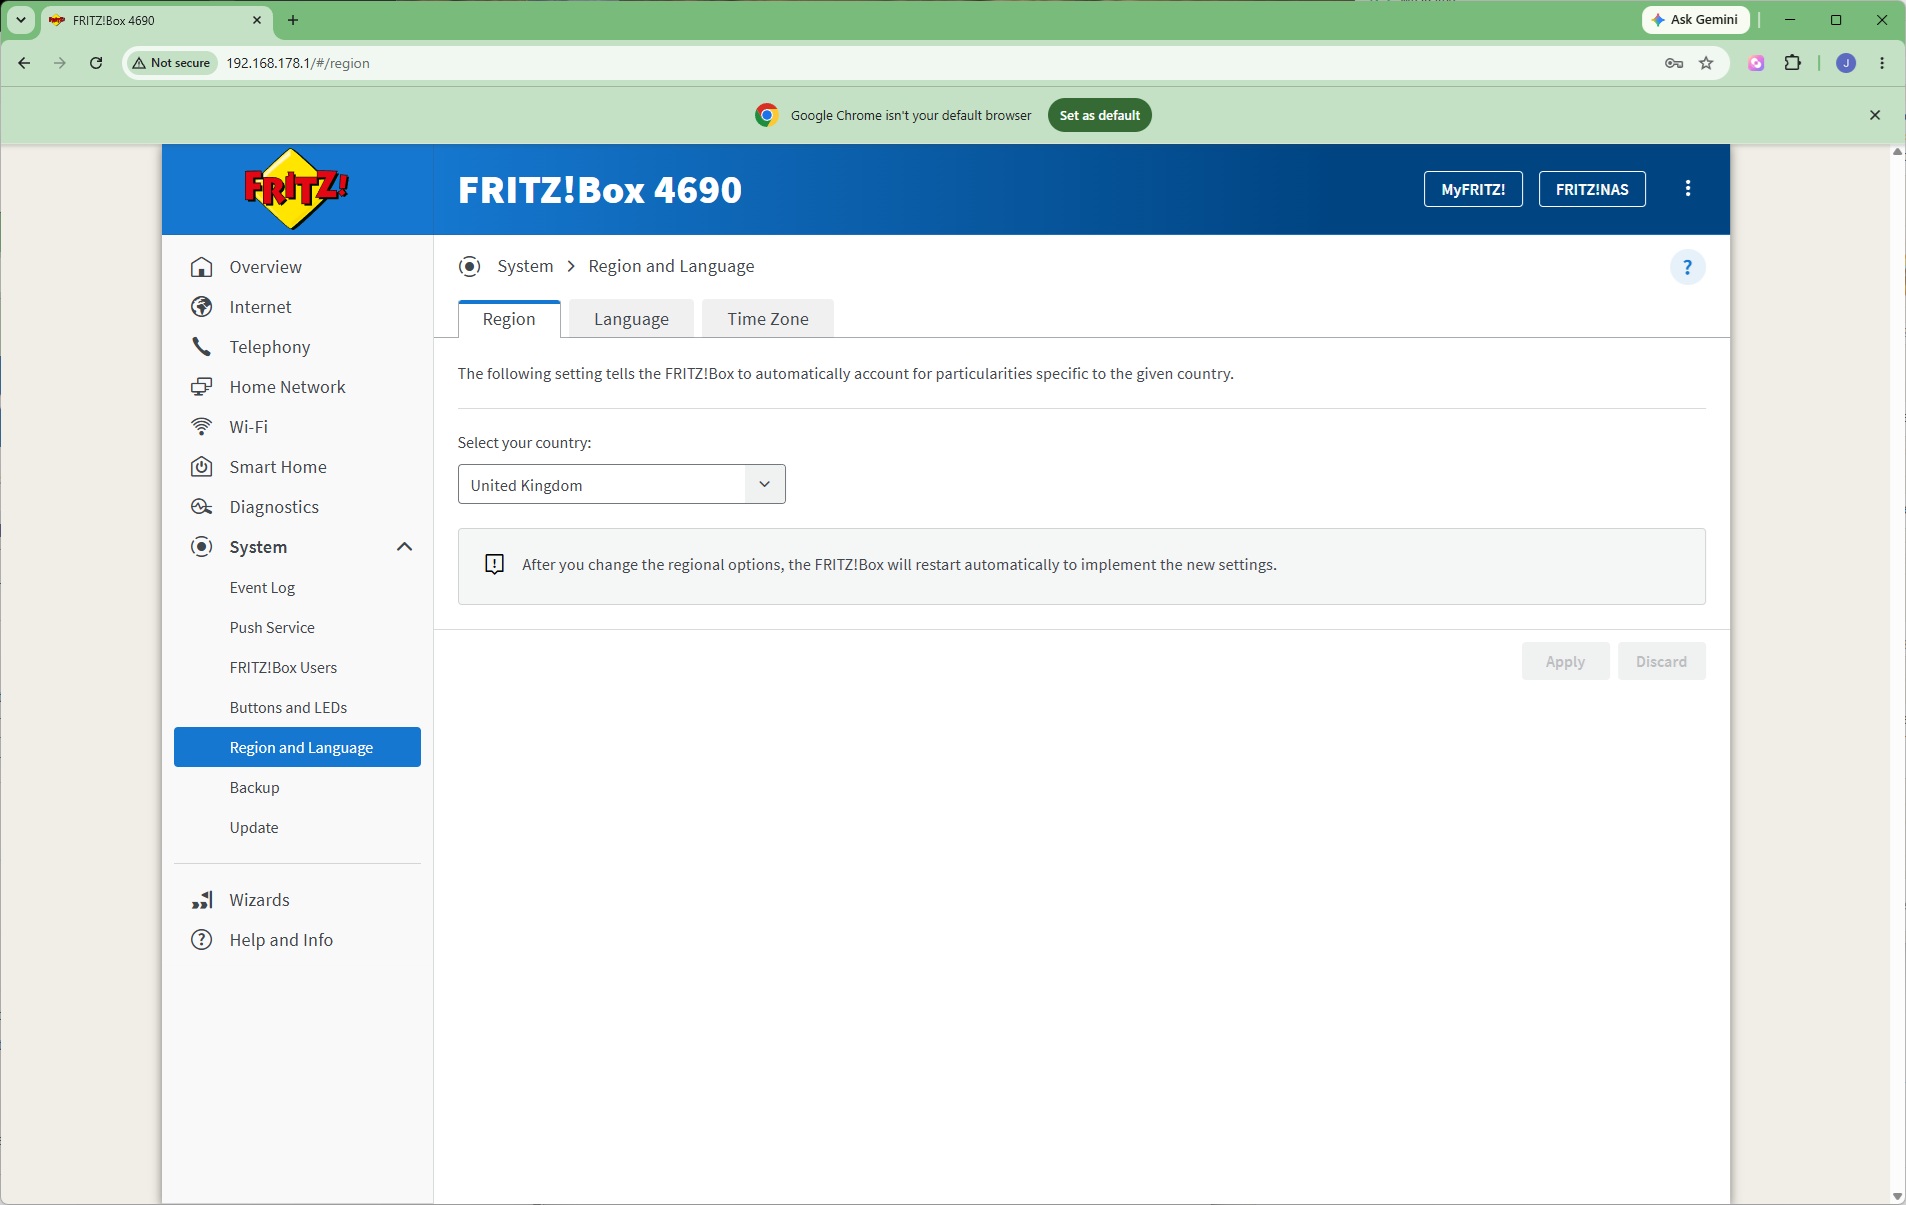Image resolution: width=1906 pixels, height=1205 pixels.
Task: Open the tab search dropdown arrow
Action: coord(20,20)
